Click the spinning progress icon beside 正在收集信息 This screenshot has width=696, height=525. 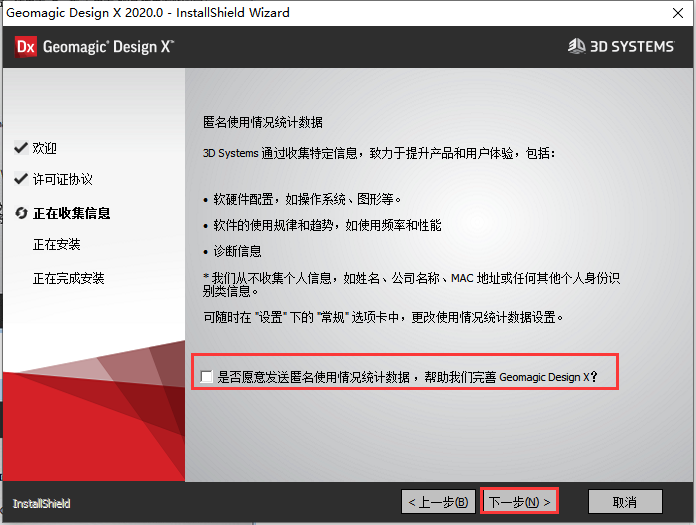pyautogui.click(x=21, y=213)
